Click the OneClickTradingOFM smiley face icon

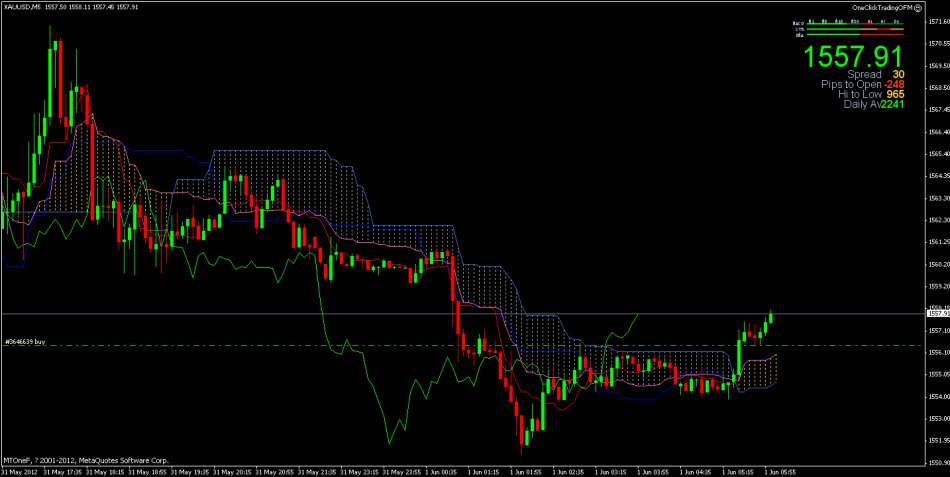click(918, 7)
